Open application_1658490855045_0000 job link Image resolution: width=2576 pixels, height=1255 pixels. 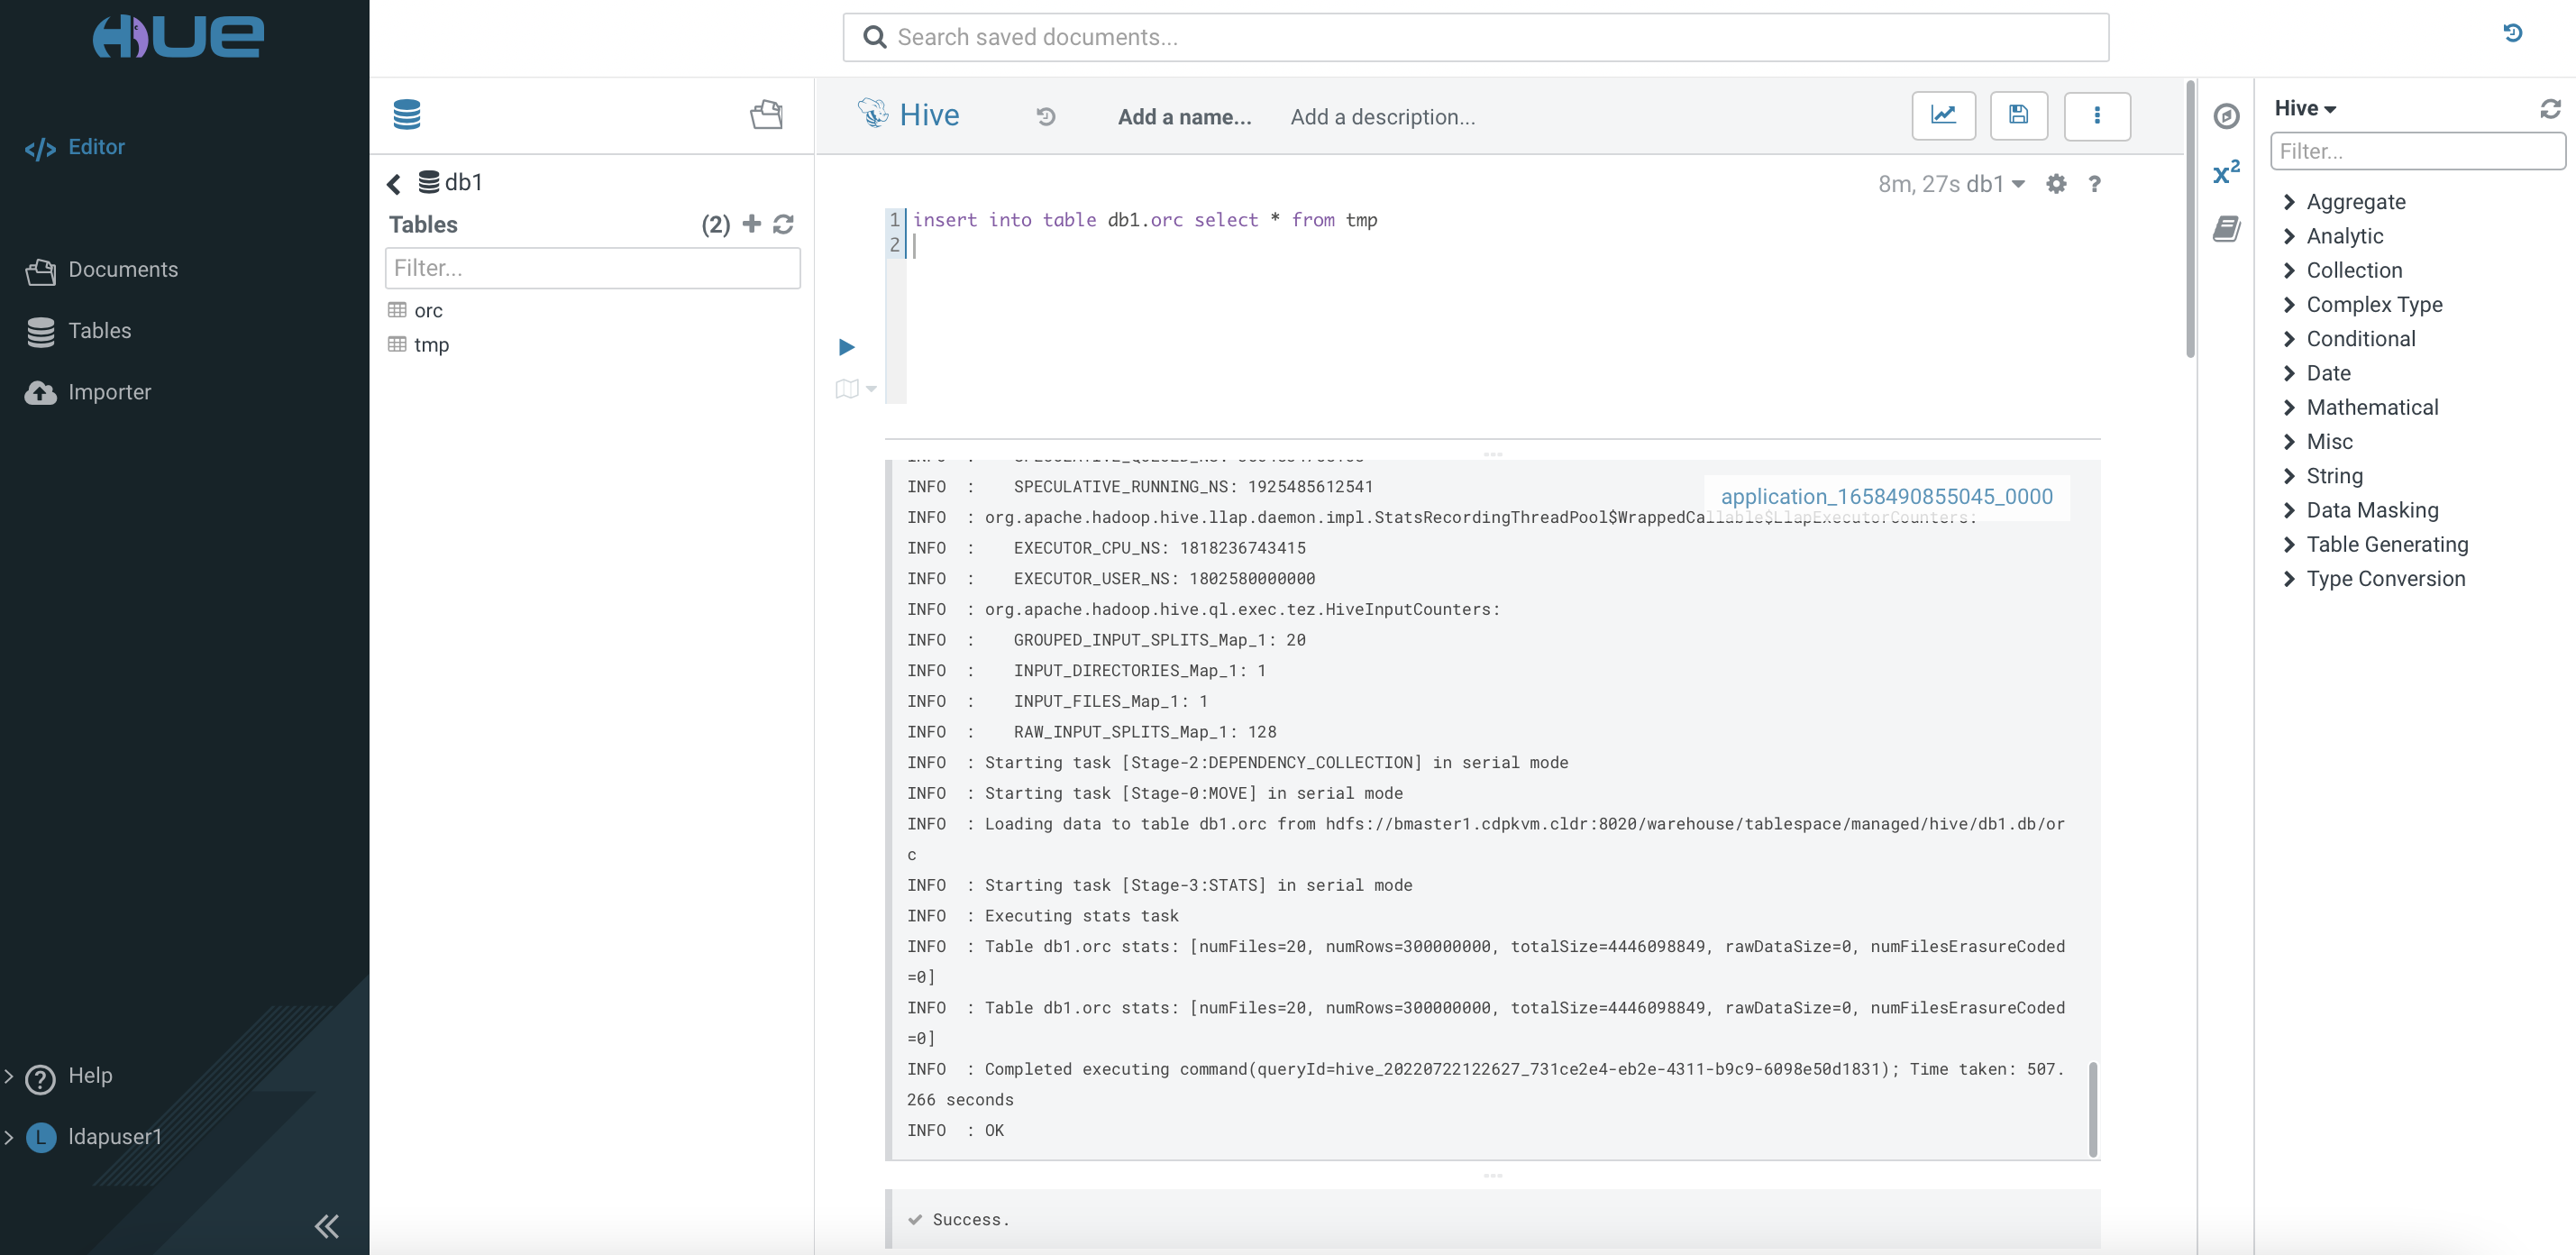pos(1886,497)
